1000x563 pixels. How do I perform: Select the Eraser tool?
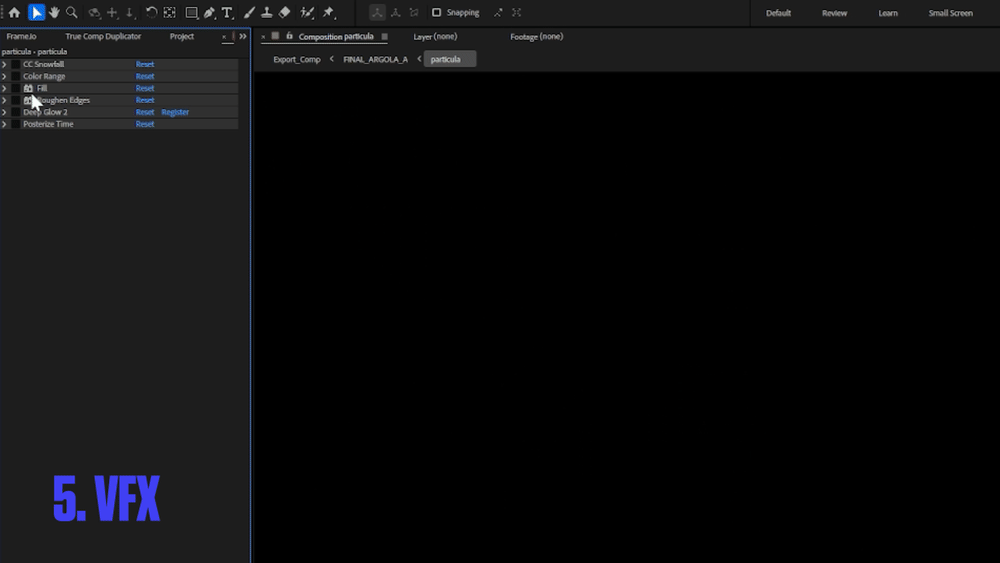pyautogui.click(x=284, y=13)
